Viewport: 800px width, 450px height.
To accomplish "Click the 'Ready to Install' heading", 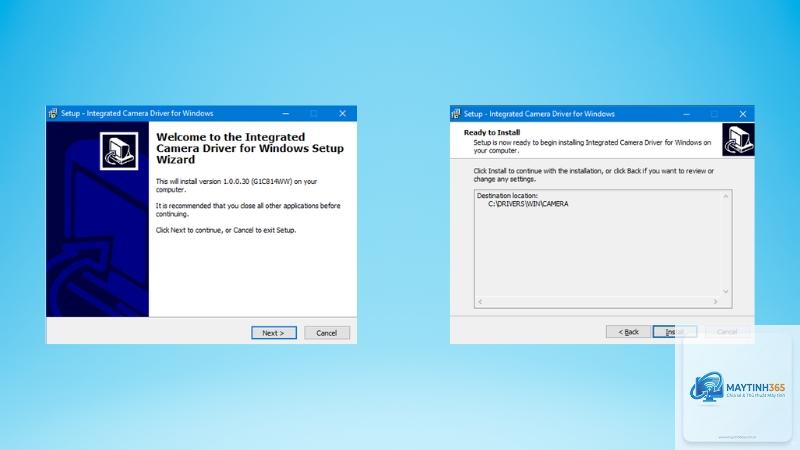I will 492,132.
